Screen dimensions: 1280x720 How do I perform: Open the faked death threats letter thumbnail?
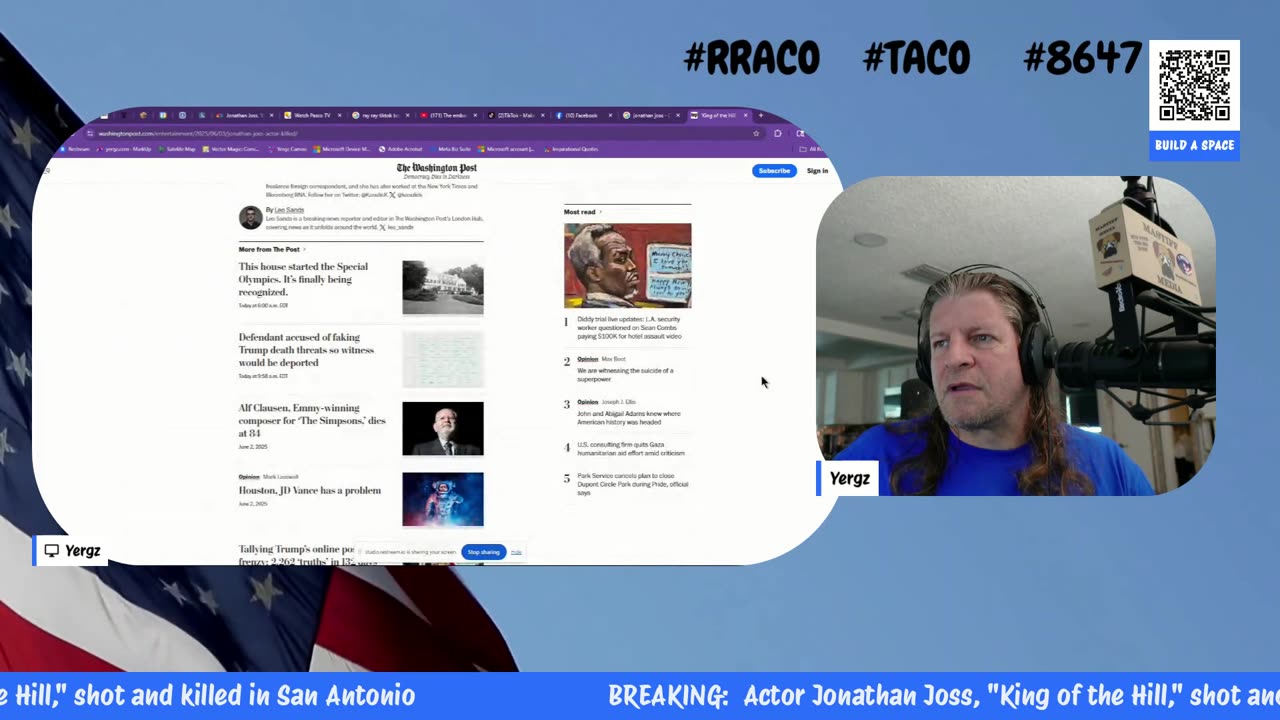pos(443,358)
